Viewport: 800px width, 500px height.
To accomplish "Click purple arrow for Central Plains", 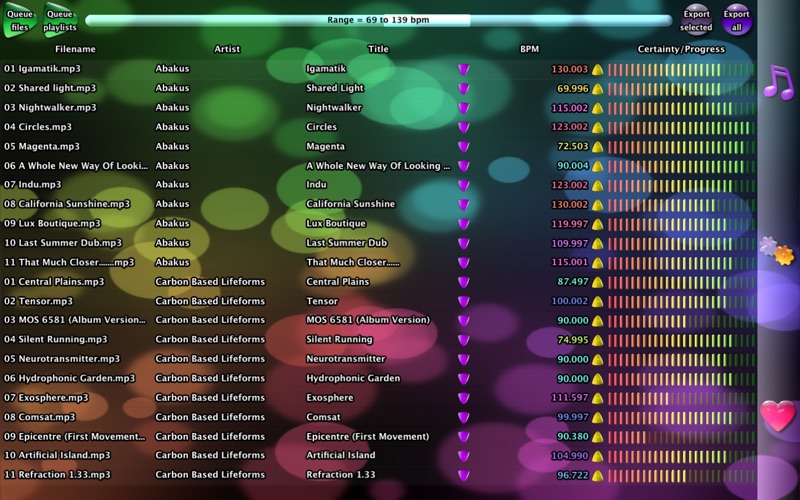I will click(463, 282).
